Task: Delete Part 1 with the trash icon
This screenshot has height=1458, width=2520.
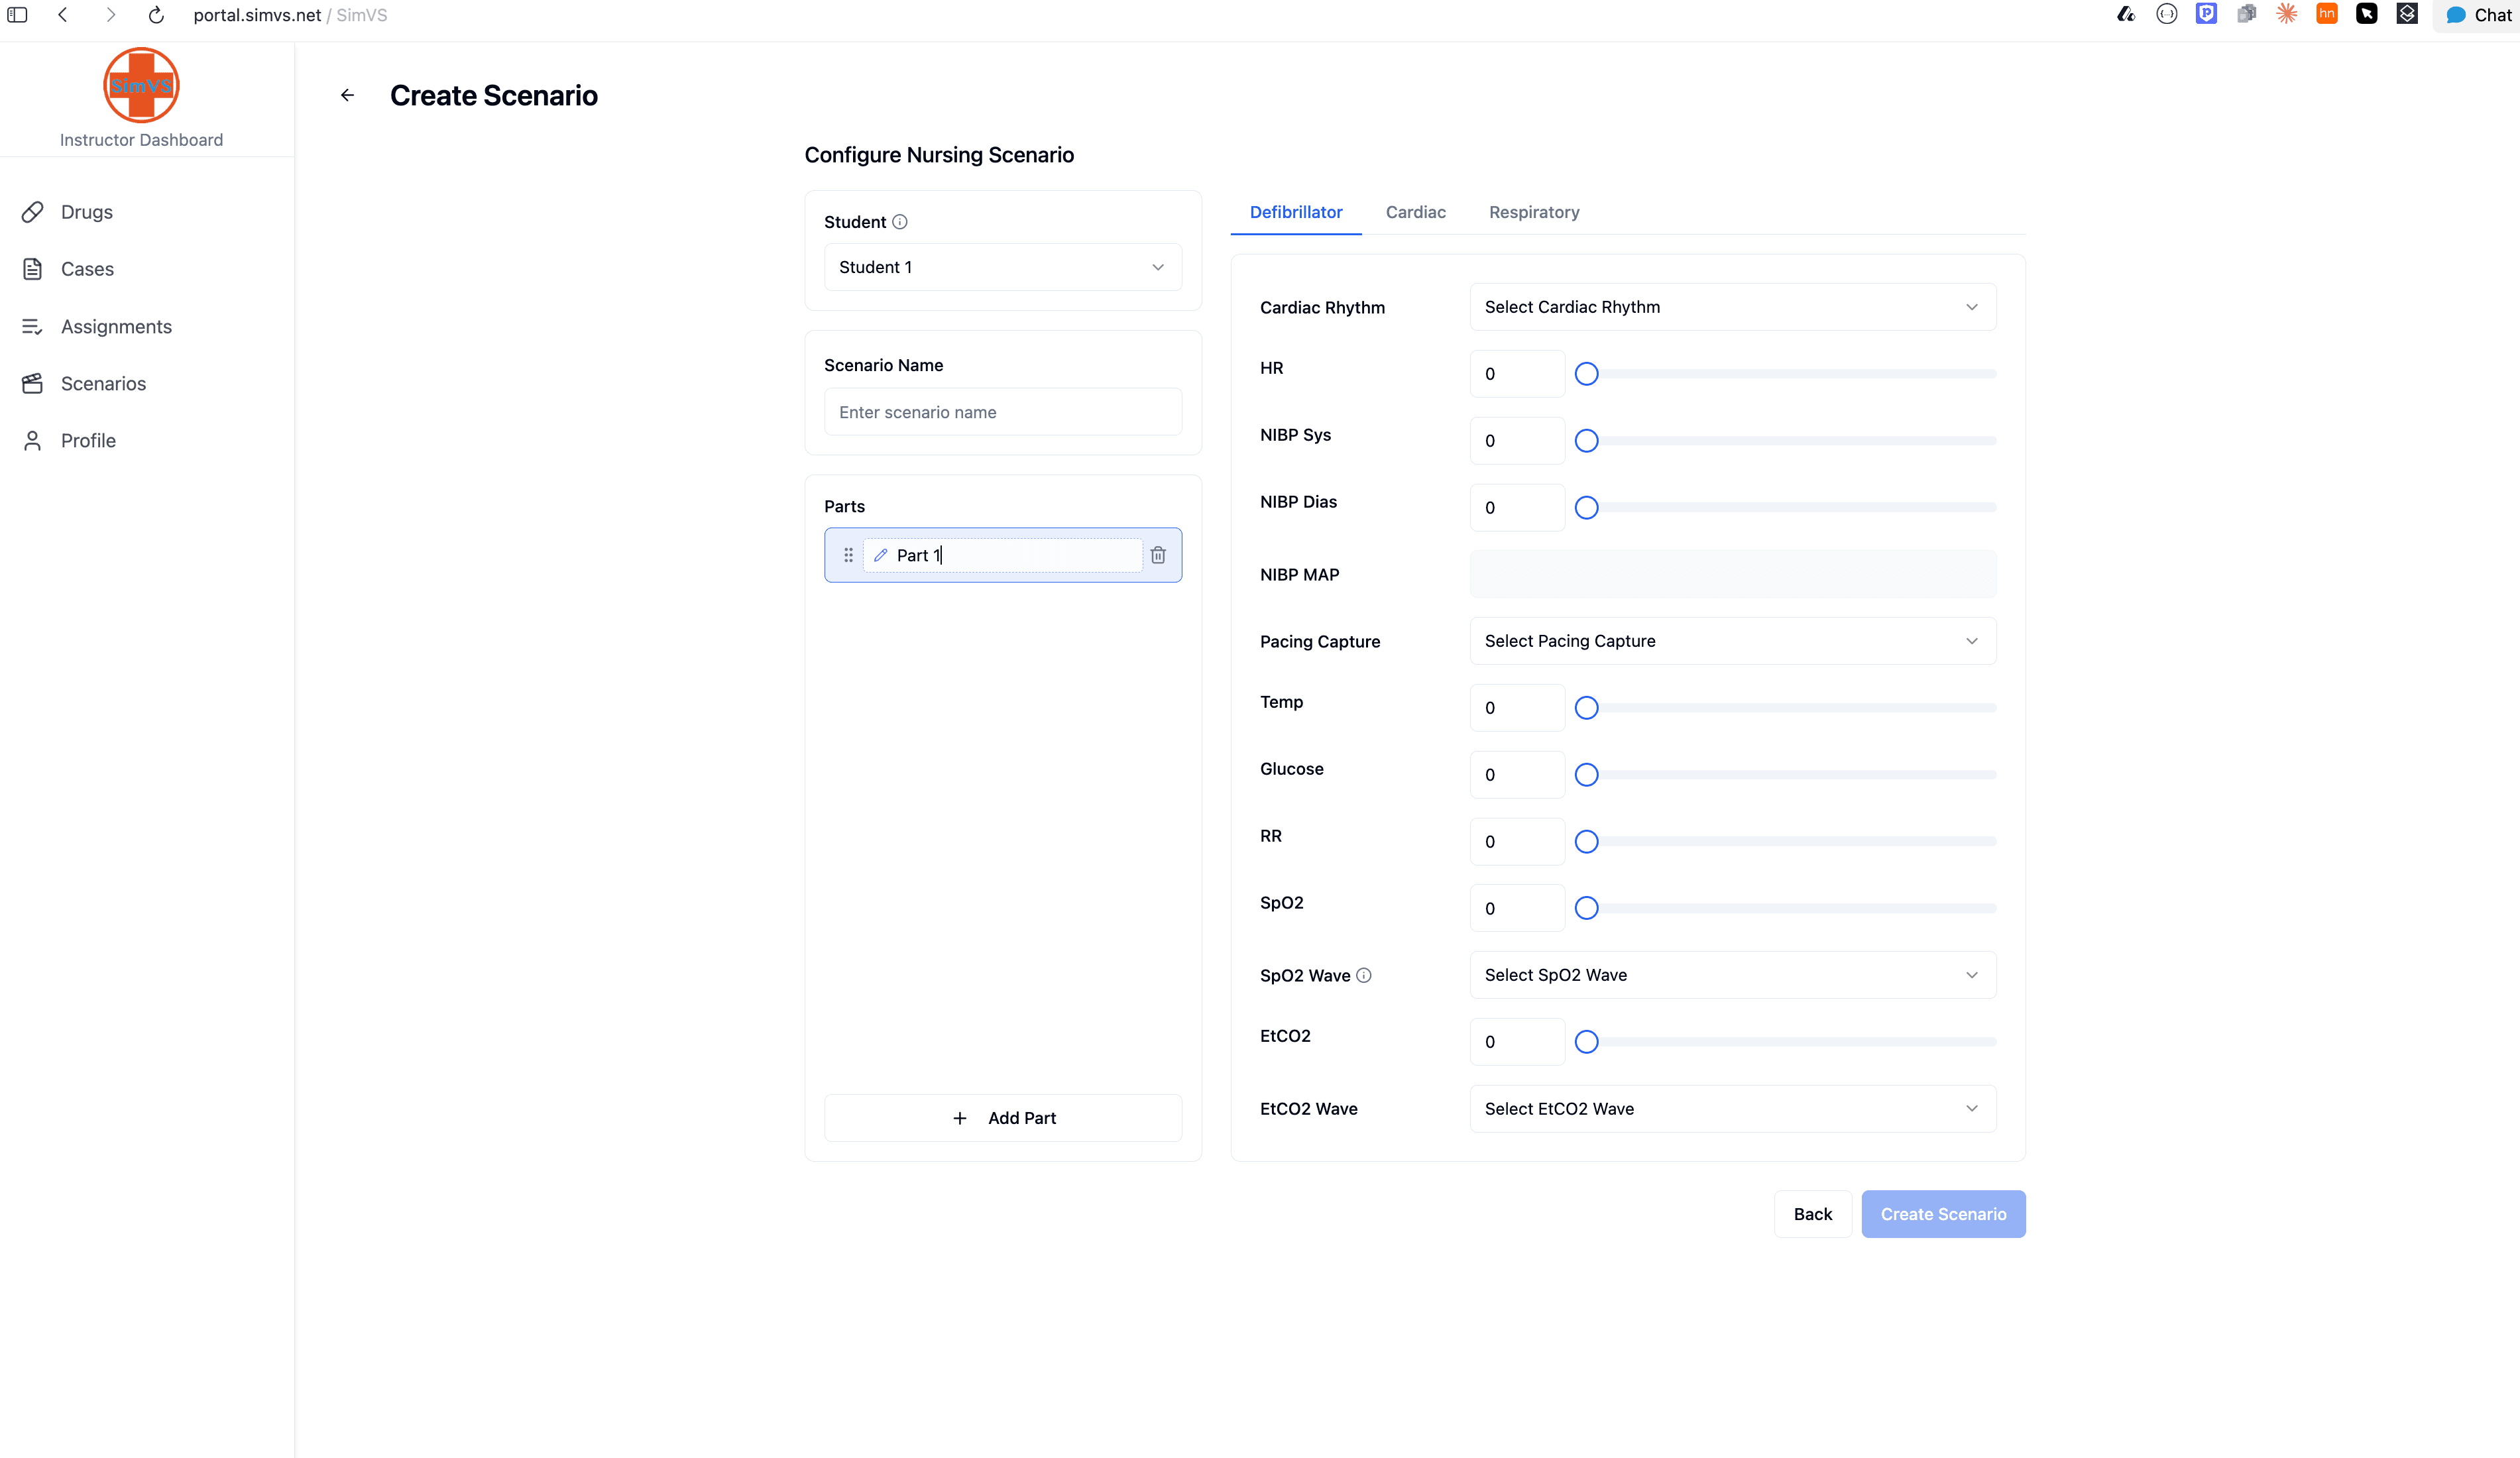Action: (1157, 555)
